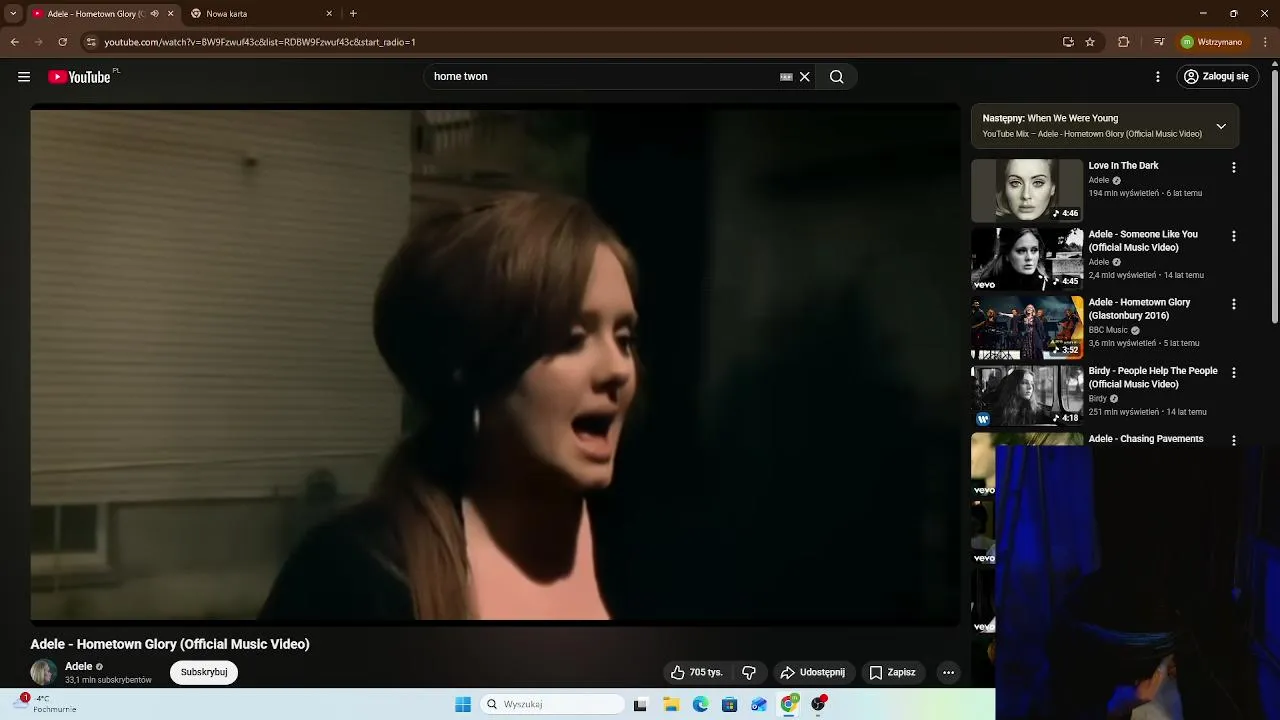
Task: Switch to the Adele Hometown Glory tab
Action: pos(96,14)
